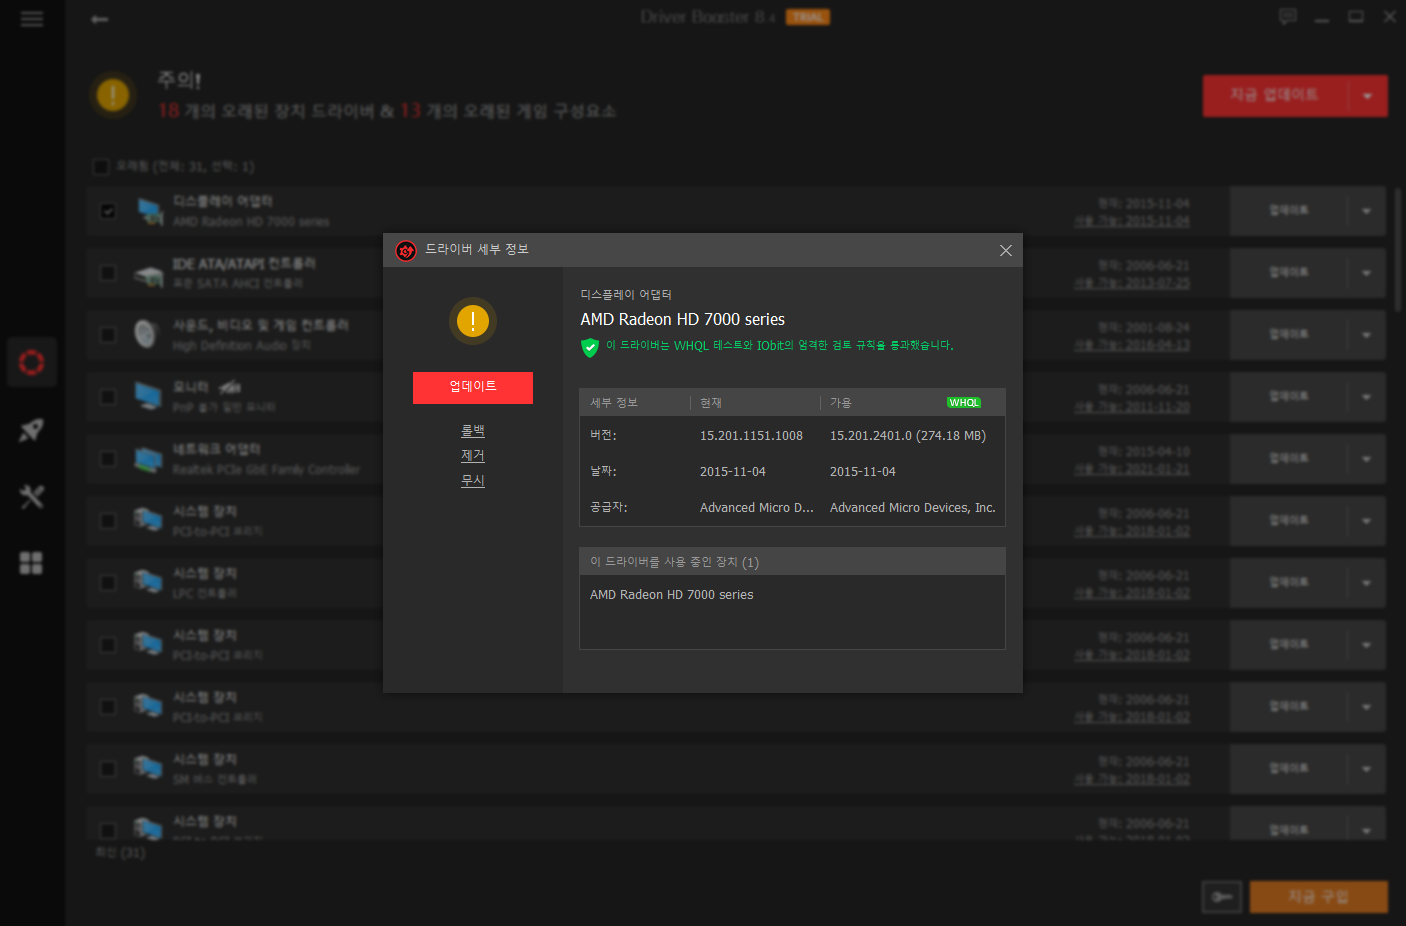The image size is (1406, 926).
Task: Click the display adapter icon in the AMD Radeon row
Action: (x=149, y=212)
